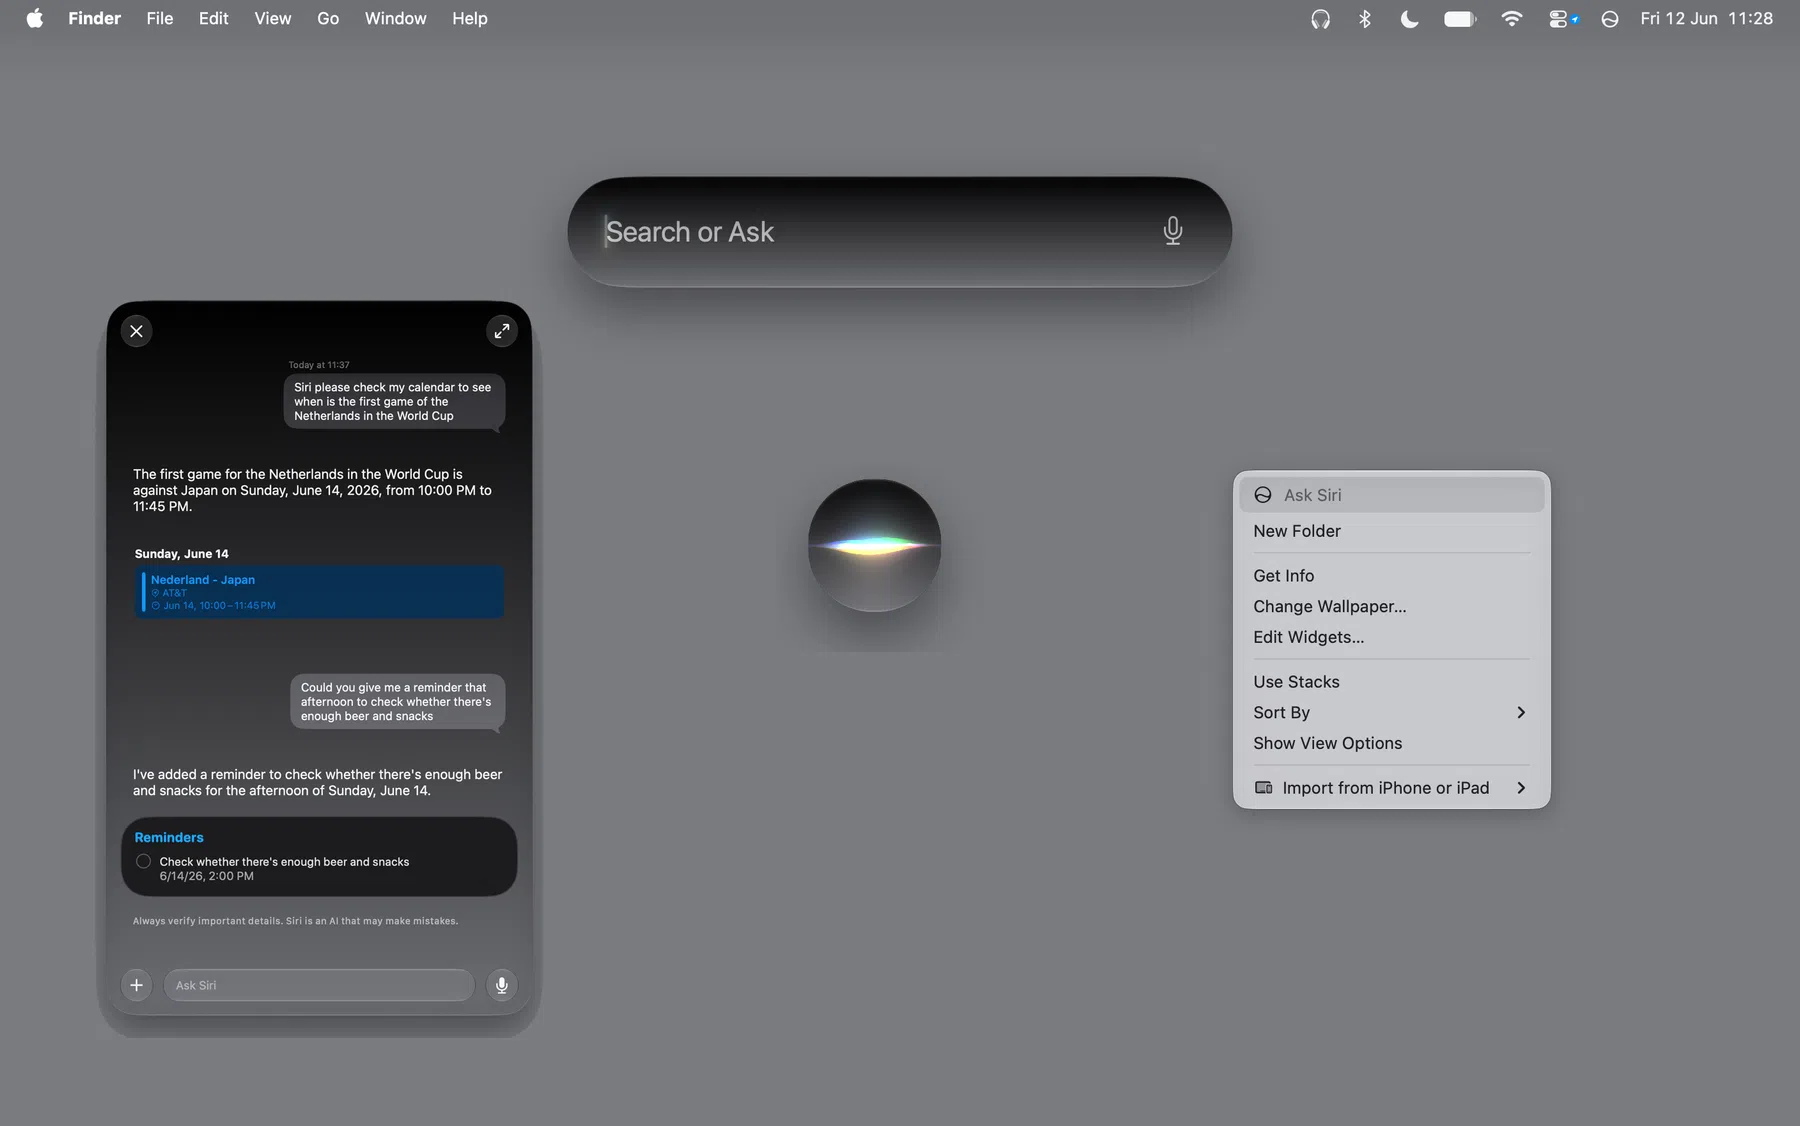Viewport: 1800px width, 1126px height.
Task: Open the File menu
Action: pyautogui.click(x=159, y=18)
